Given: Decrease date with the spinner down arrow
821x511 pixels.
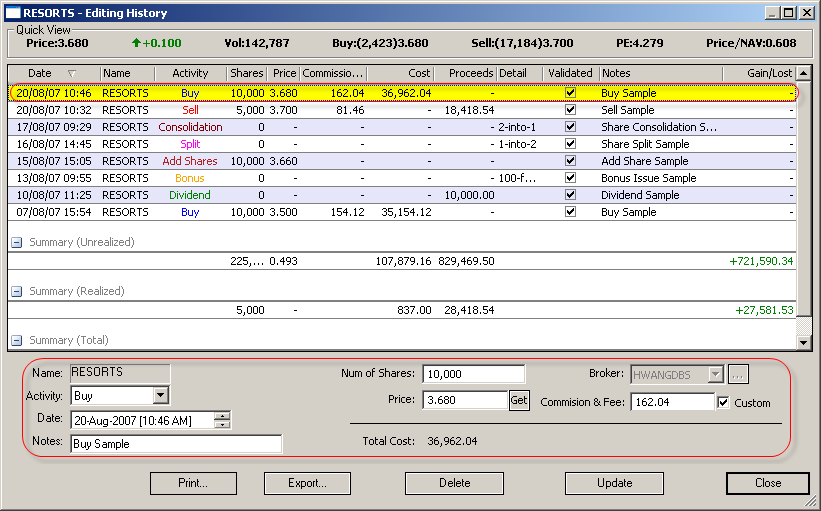Looking at the screenshot, I should tap(223, 424).
